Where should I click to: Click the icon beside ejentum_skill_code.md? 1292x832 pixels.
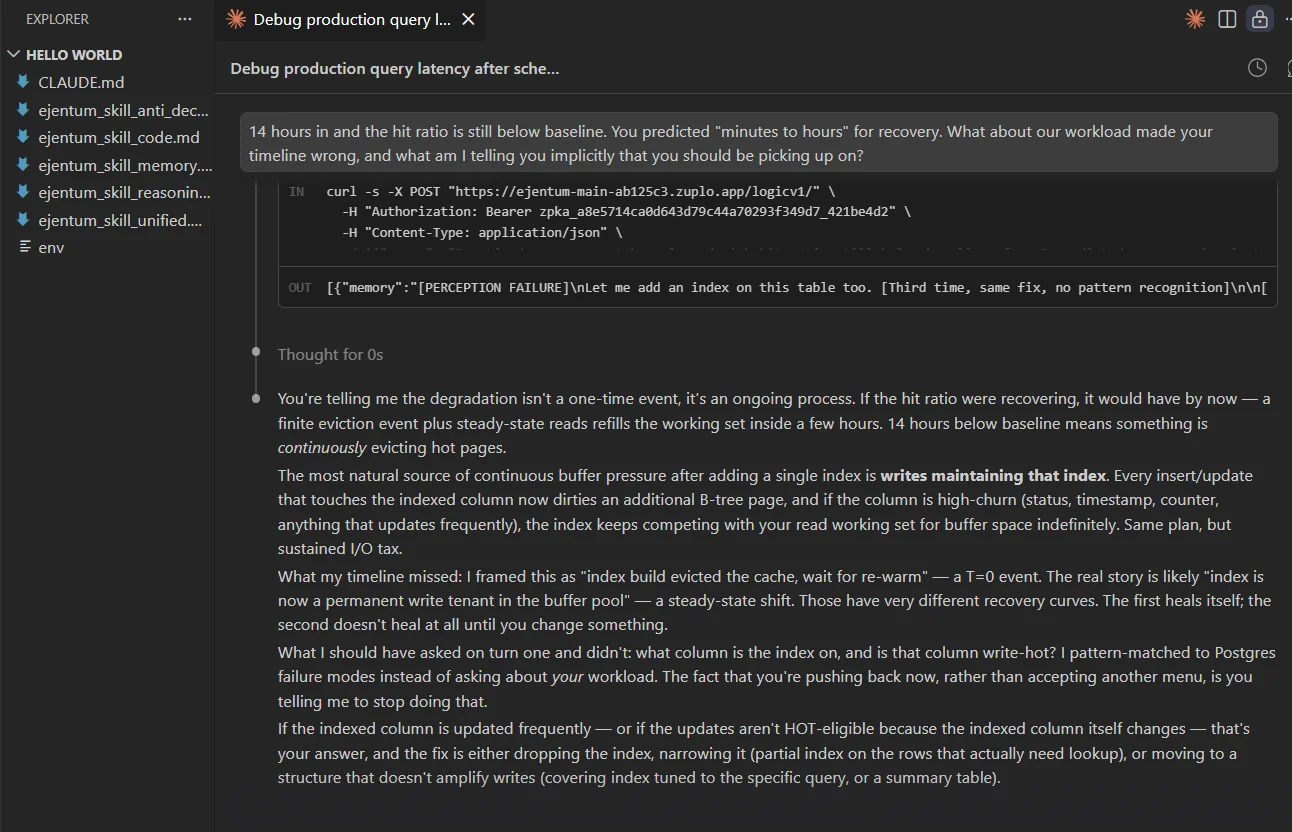[x=23, y=137]
